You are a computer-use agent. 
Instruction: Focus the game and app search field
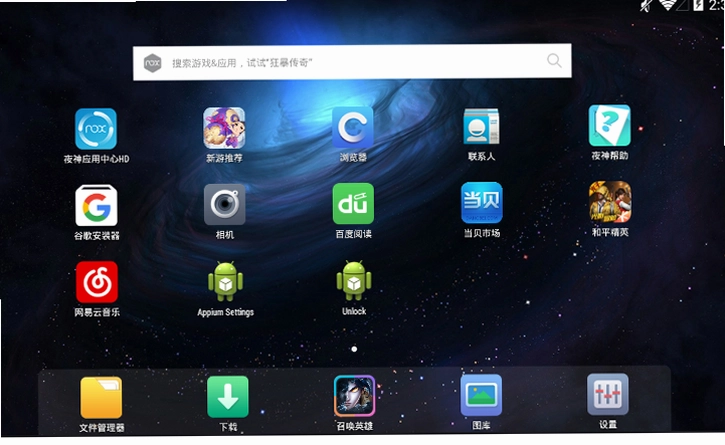352,62
